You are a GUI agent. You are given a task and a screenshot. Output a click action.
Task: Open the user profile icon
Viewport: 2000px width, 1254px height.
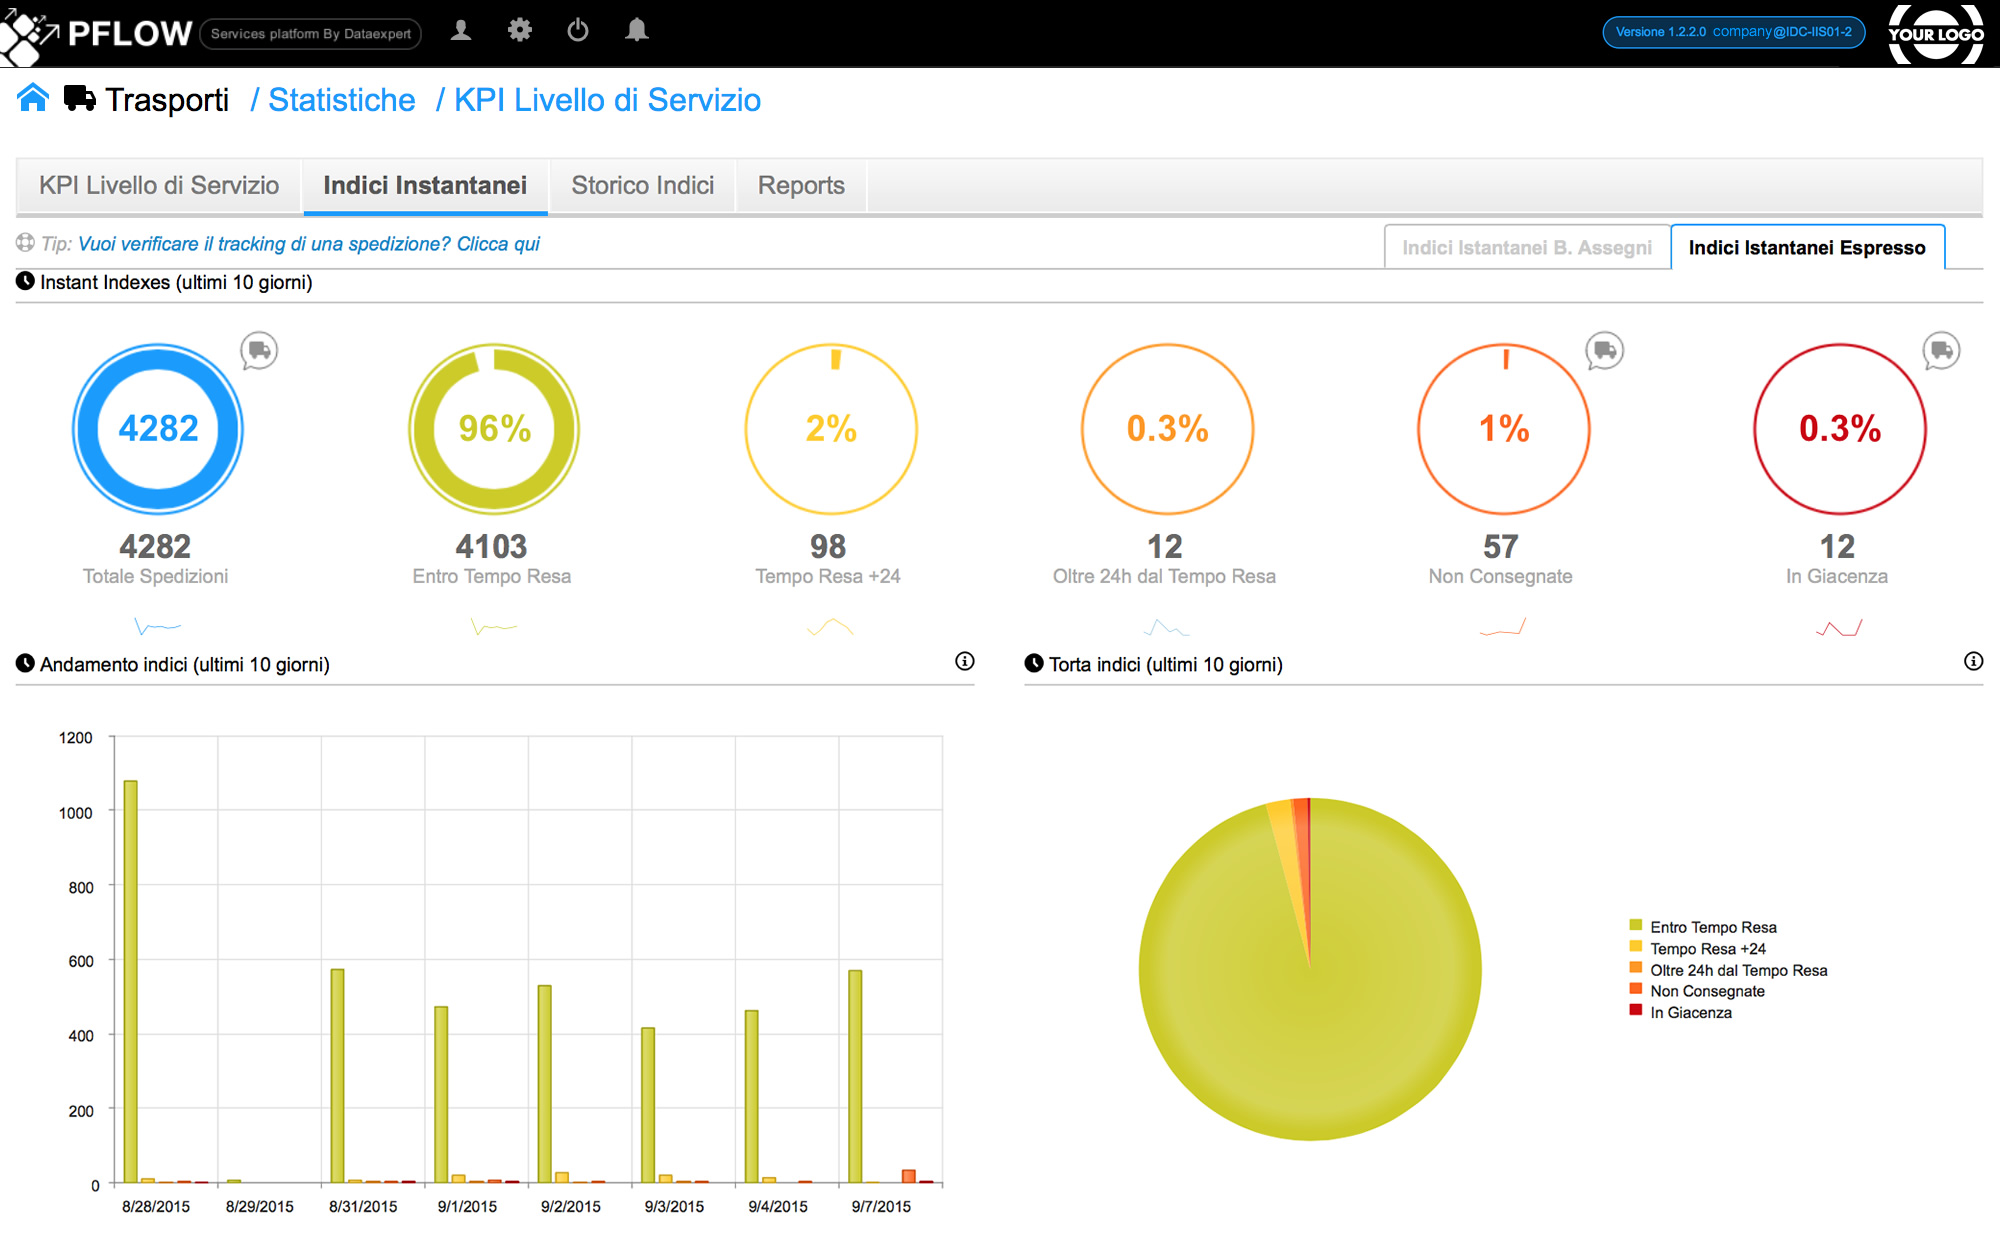[461, 31]
